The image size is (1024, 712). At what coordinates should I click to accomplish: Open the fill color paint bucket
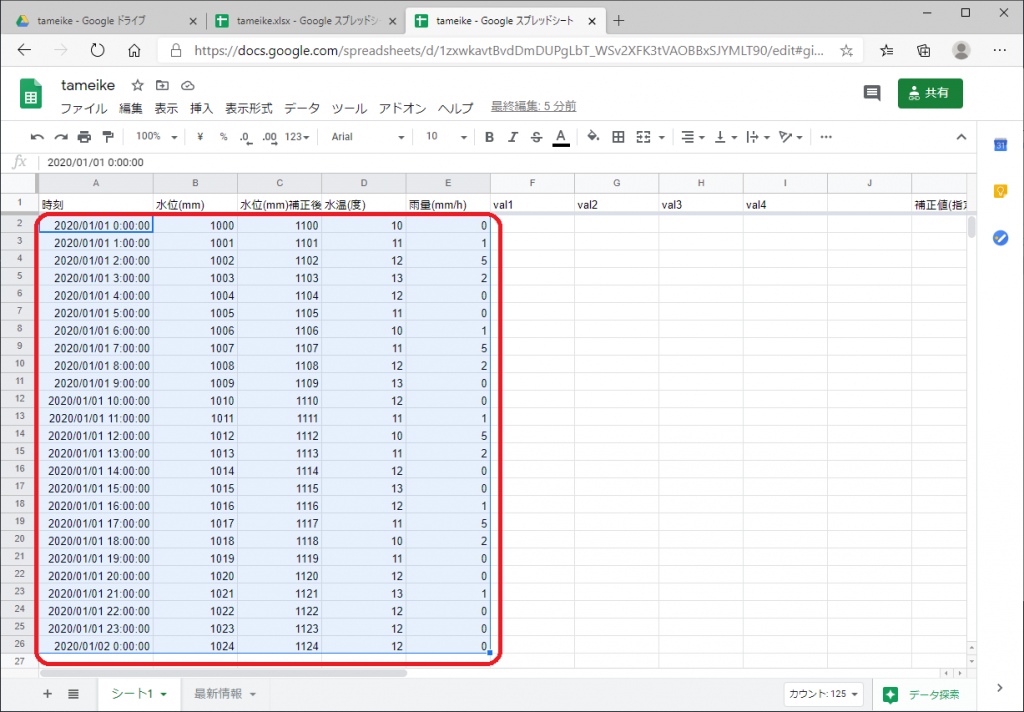pos(592,137)
